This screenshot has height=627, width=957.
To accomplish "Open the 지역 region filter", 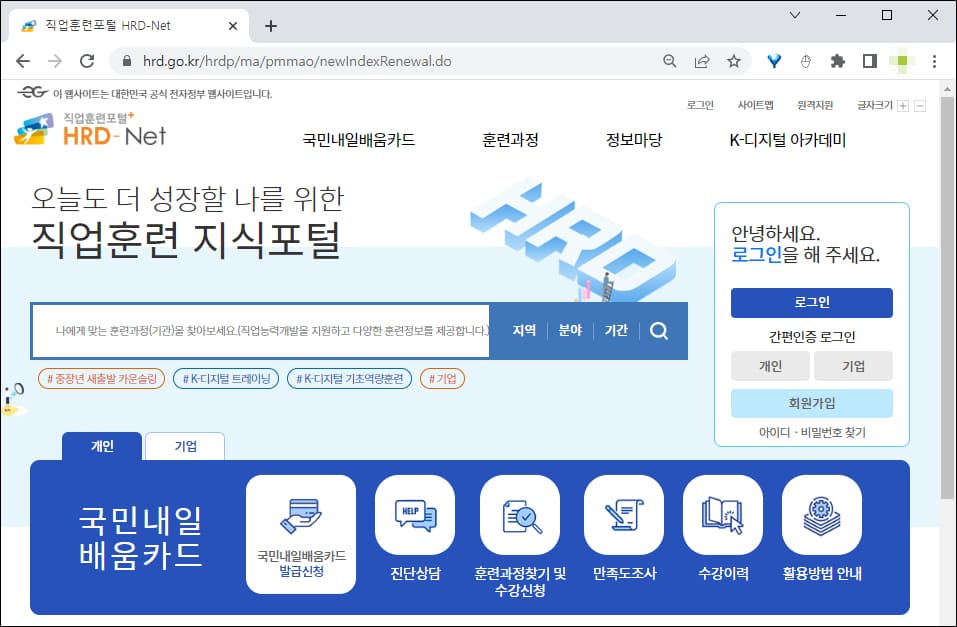I will tap(526, 331).
